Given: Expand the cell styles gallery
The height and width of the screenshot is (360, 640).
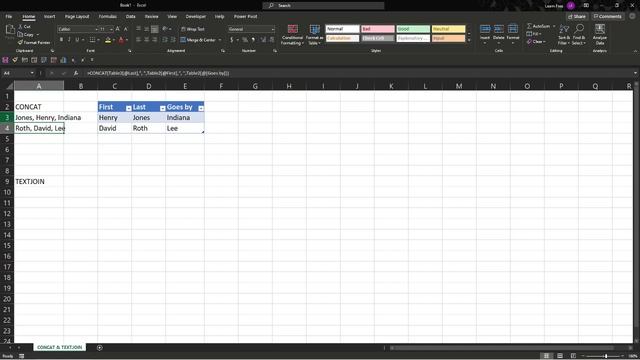Looking at the screenshot, I should pyautogui.click(x=469, y=40).
